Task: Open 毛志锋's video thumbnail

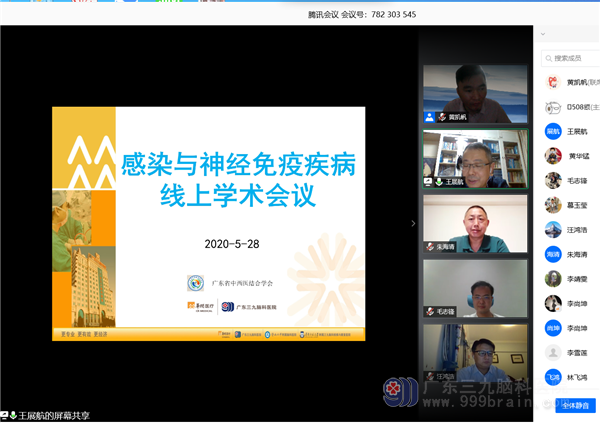Action: (x=474, y=288)
